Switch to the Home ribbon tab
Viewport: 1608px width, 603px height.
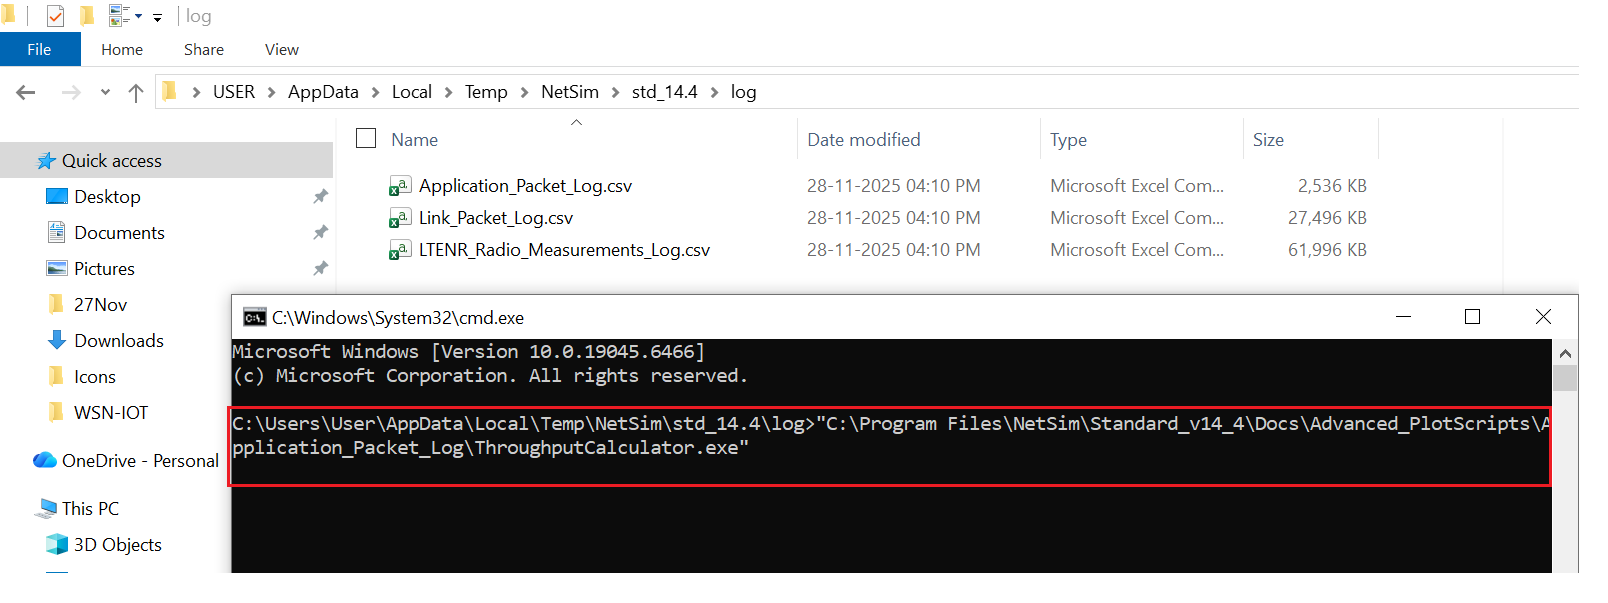pyautogui.click(x=122, y=49)
